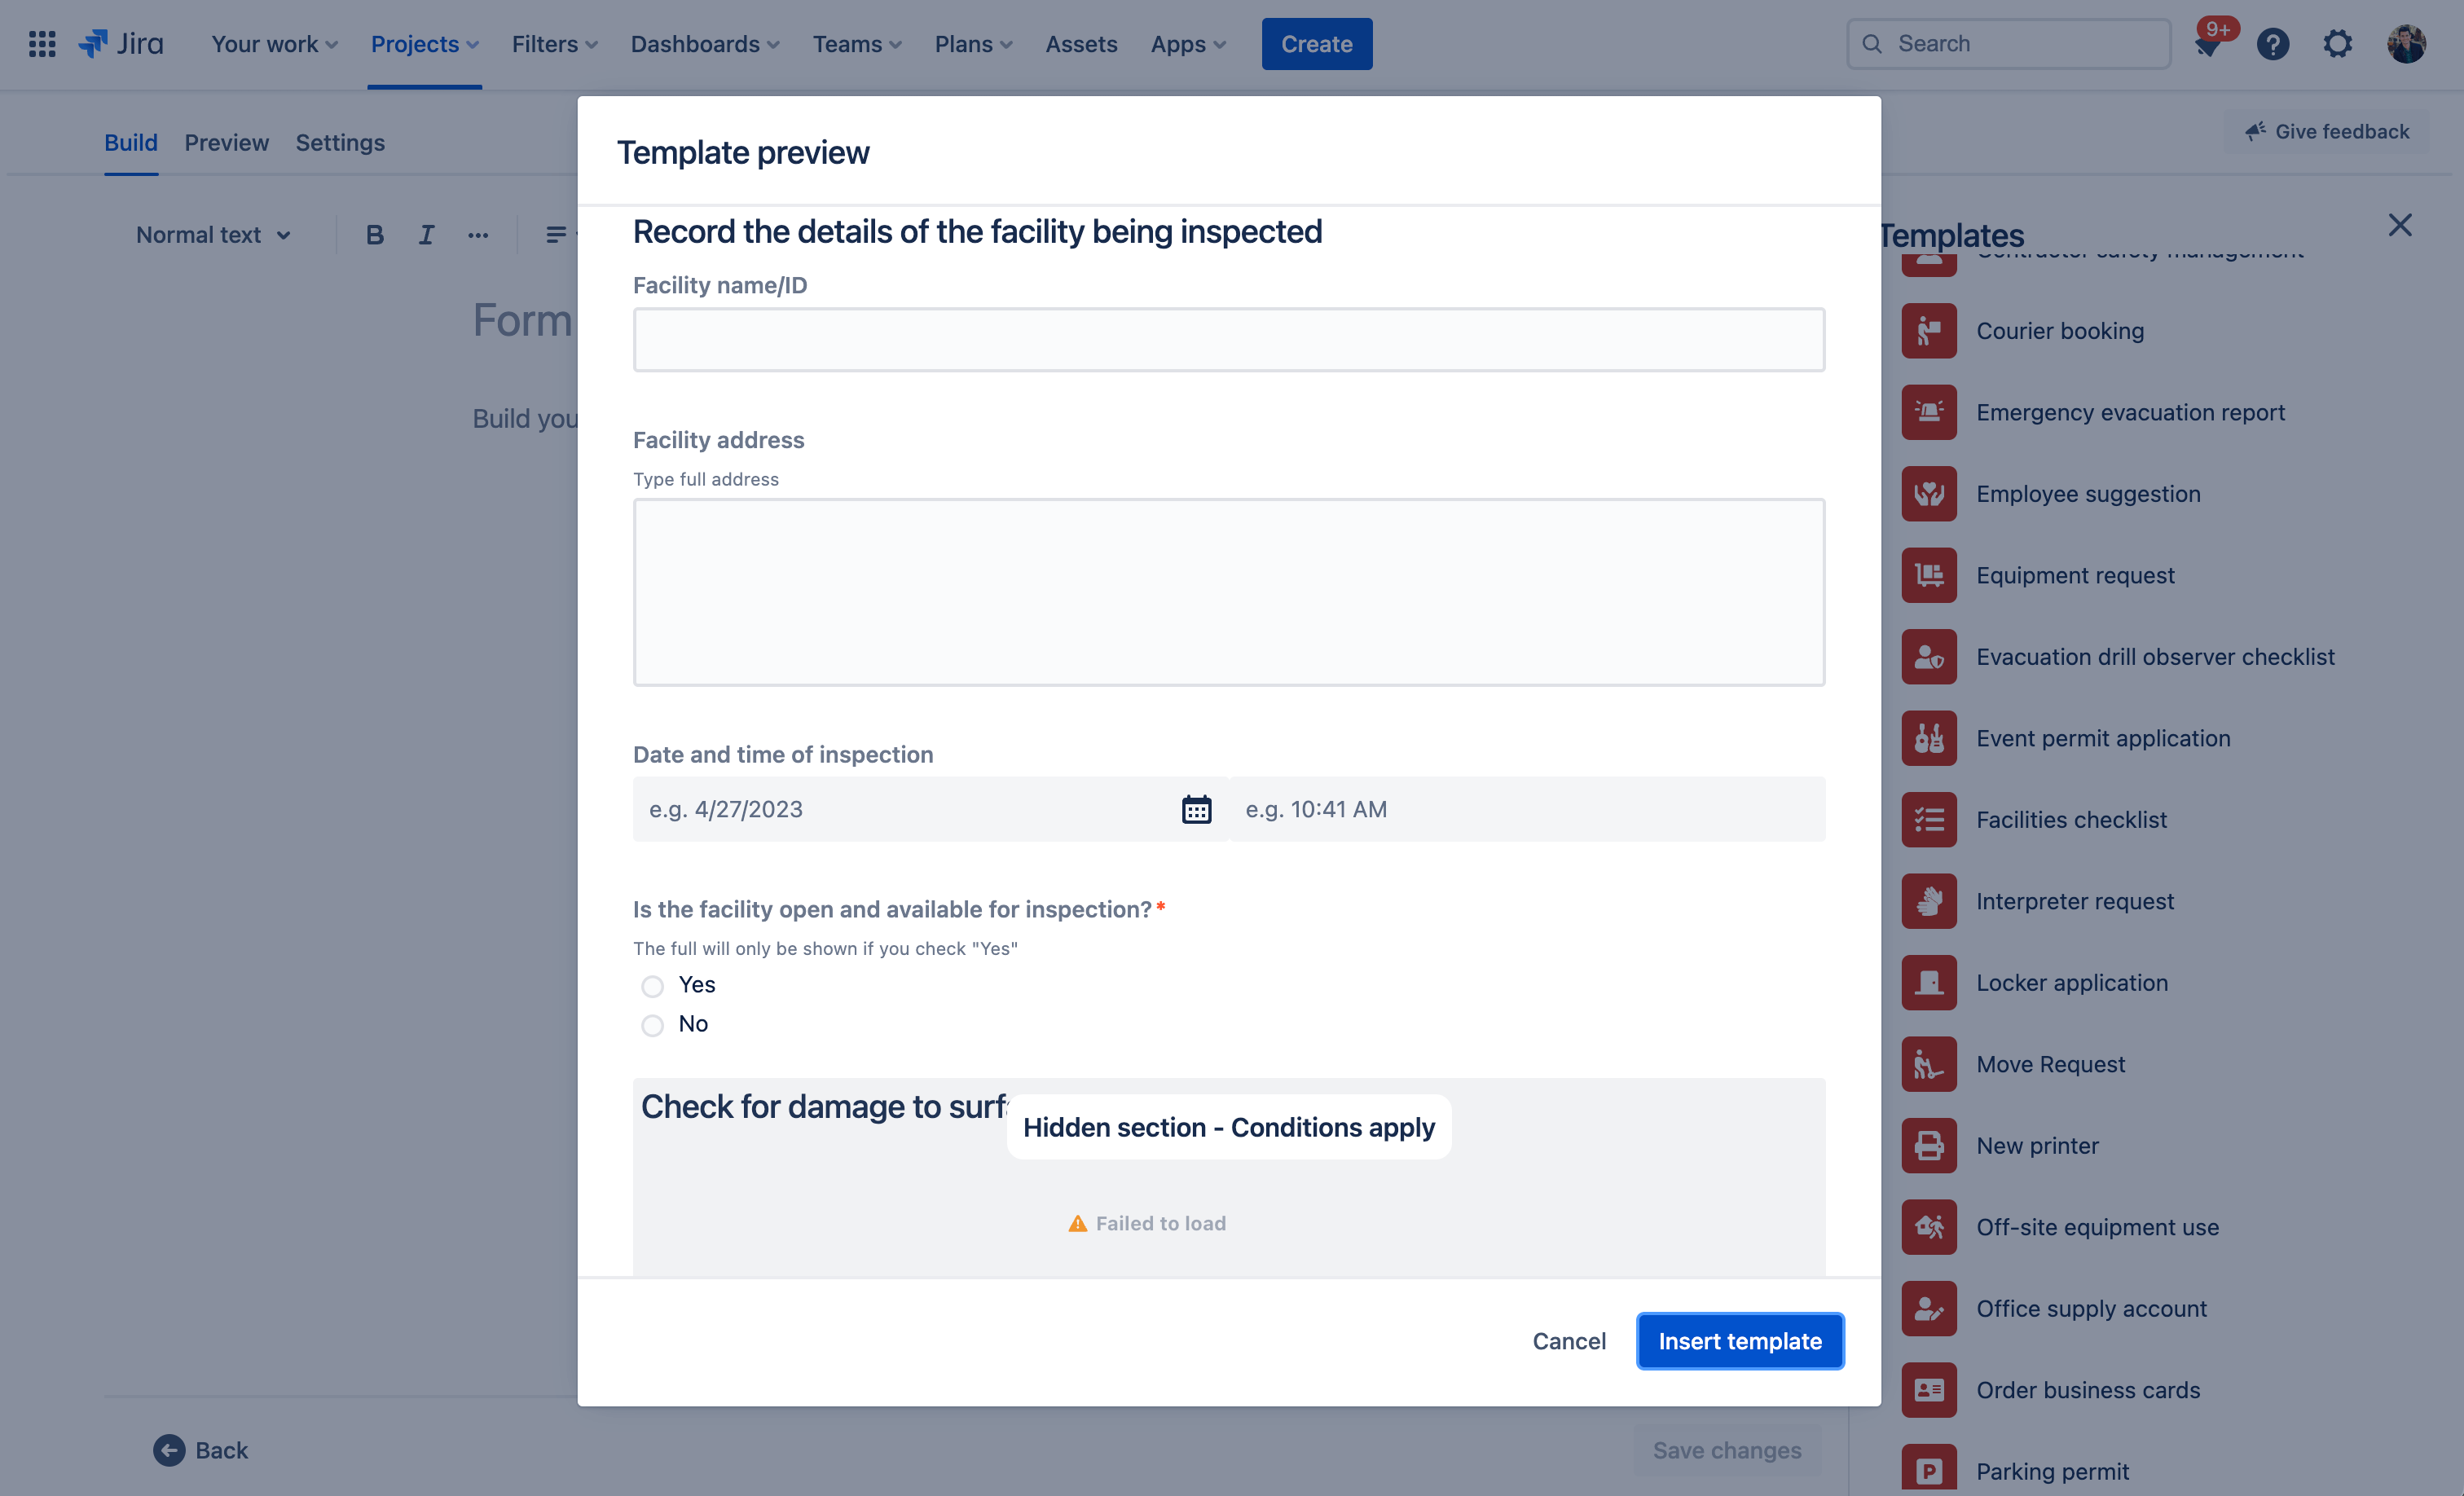The height and width of the screenshot is (1496, 2464).
Task: Select the No radio button
Action: pyautogui.click(x=653, y=1024)
